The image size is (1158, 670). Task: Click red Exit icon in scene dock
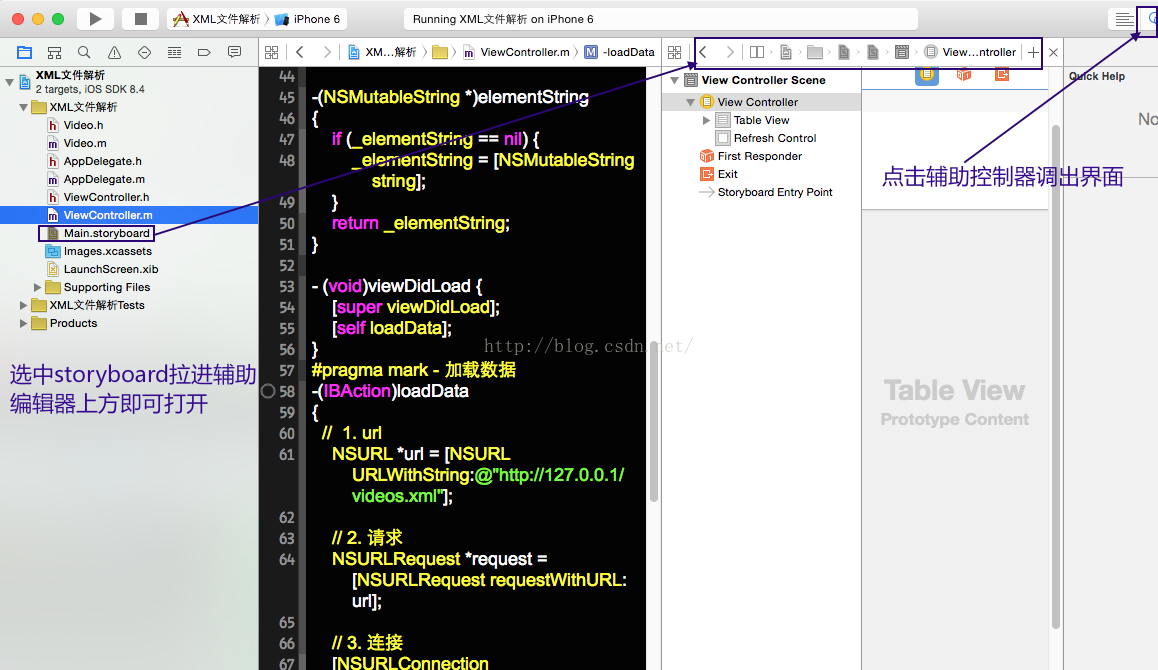tap(1002, 75)
